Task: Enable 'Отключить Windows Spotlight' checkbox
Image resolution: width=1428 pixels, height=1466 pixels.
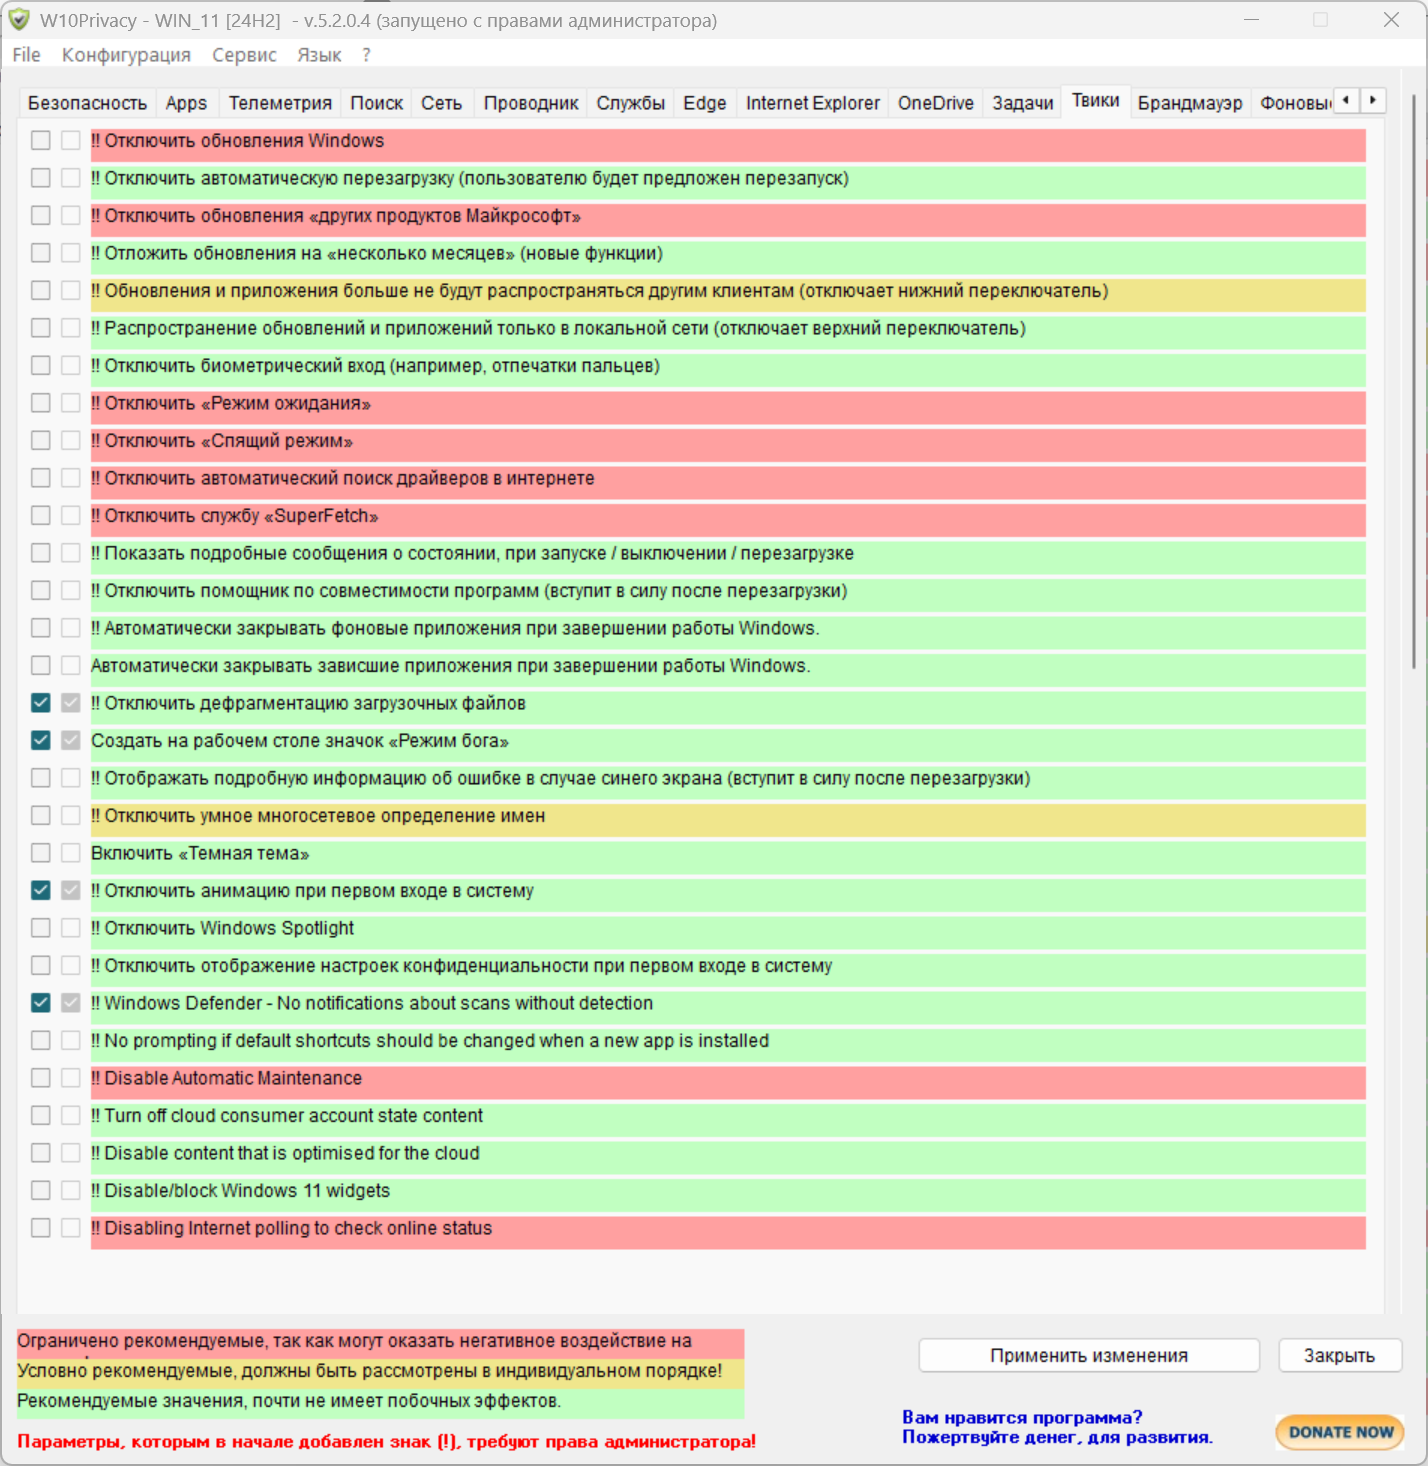Action: (x=41, y=928)
